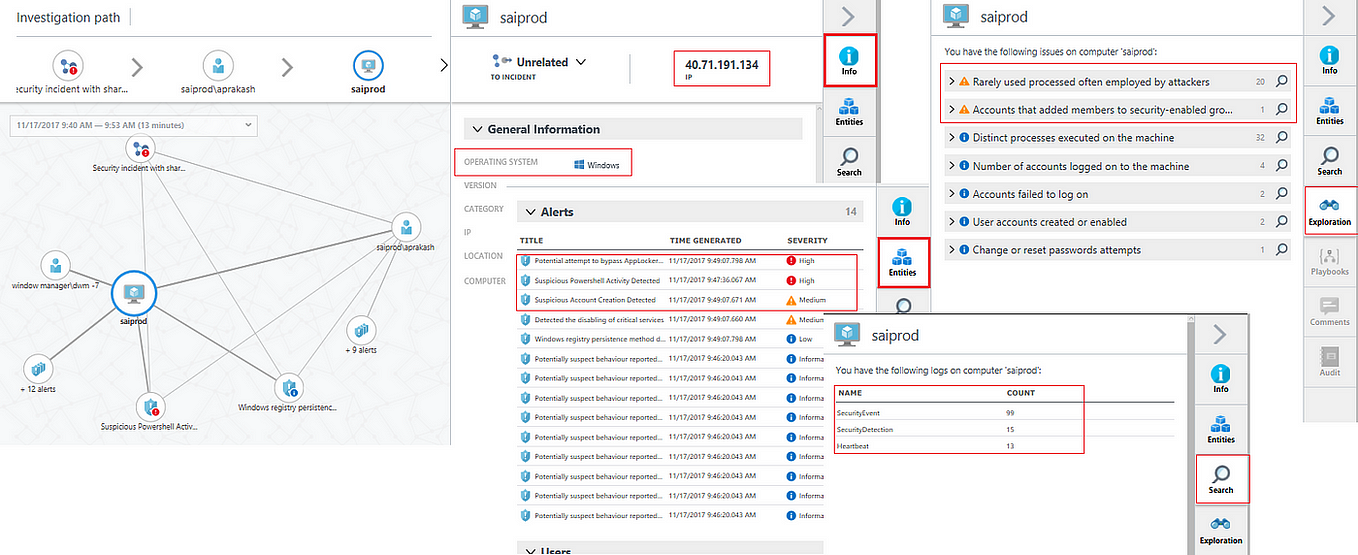Open Entities tab next to the Alerts list
Viewport: 1358px width, 555px height.
pyautogui.click(x=902, y=262)
